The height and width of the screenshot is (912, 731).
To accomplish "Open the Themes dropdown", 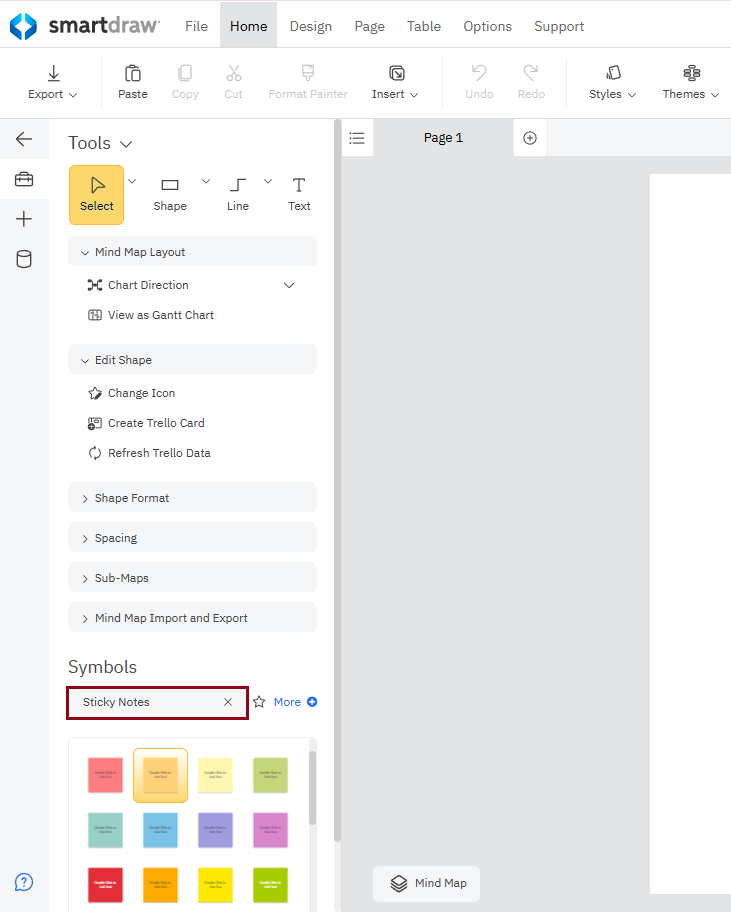I will (x=690, y=83).
